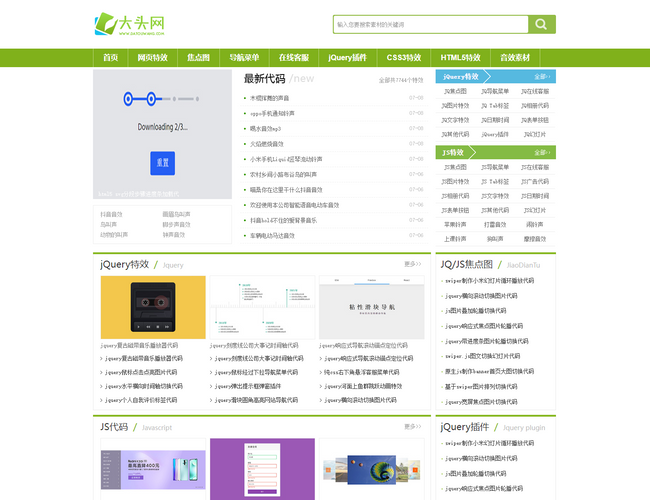650x500 pixels.
Task: Open the CSS3特效 navigation tab
Action: tap(404, 58)
